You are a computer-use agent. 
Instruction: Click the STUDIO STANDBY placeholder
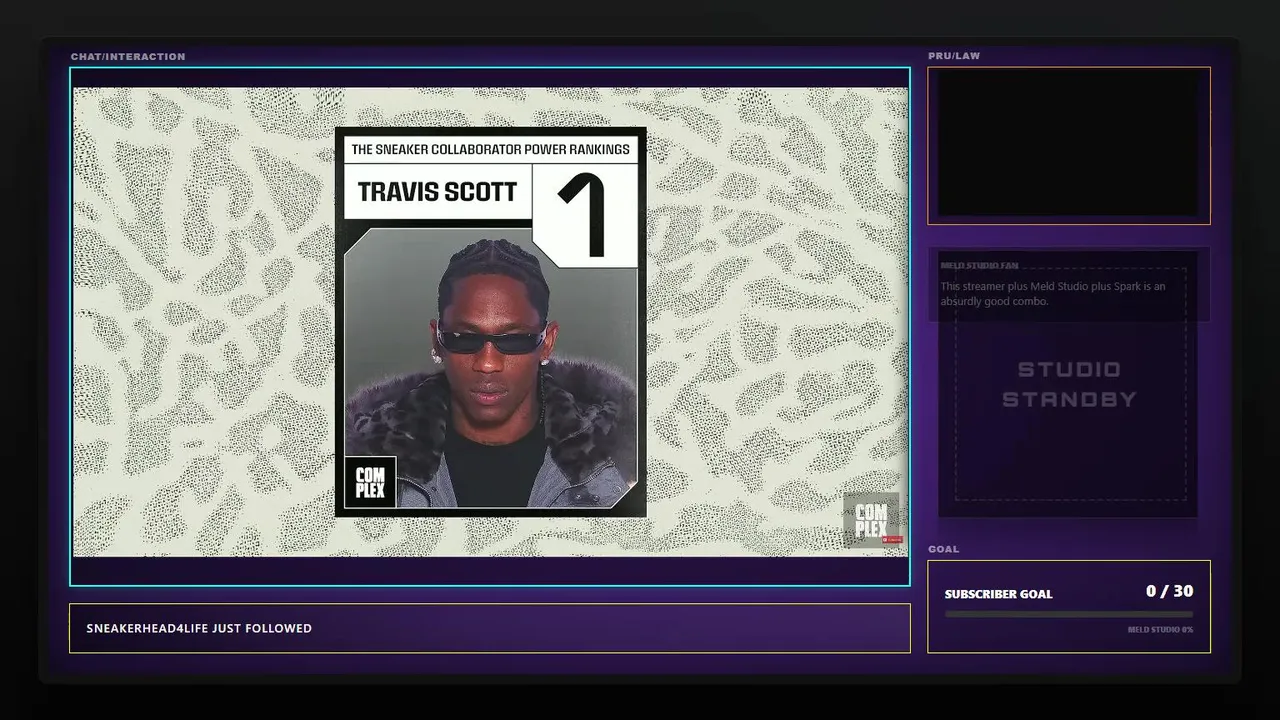tap(1070, 384)
